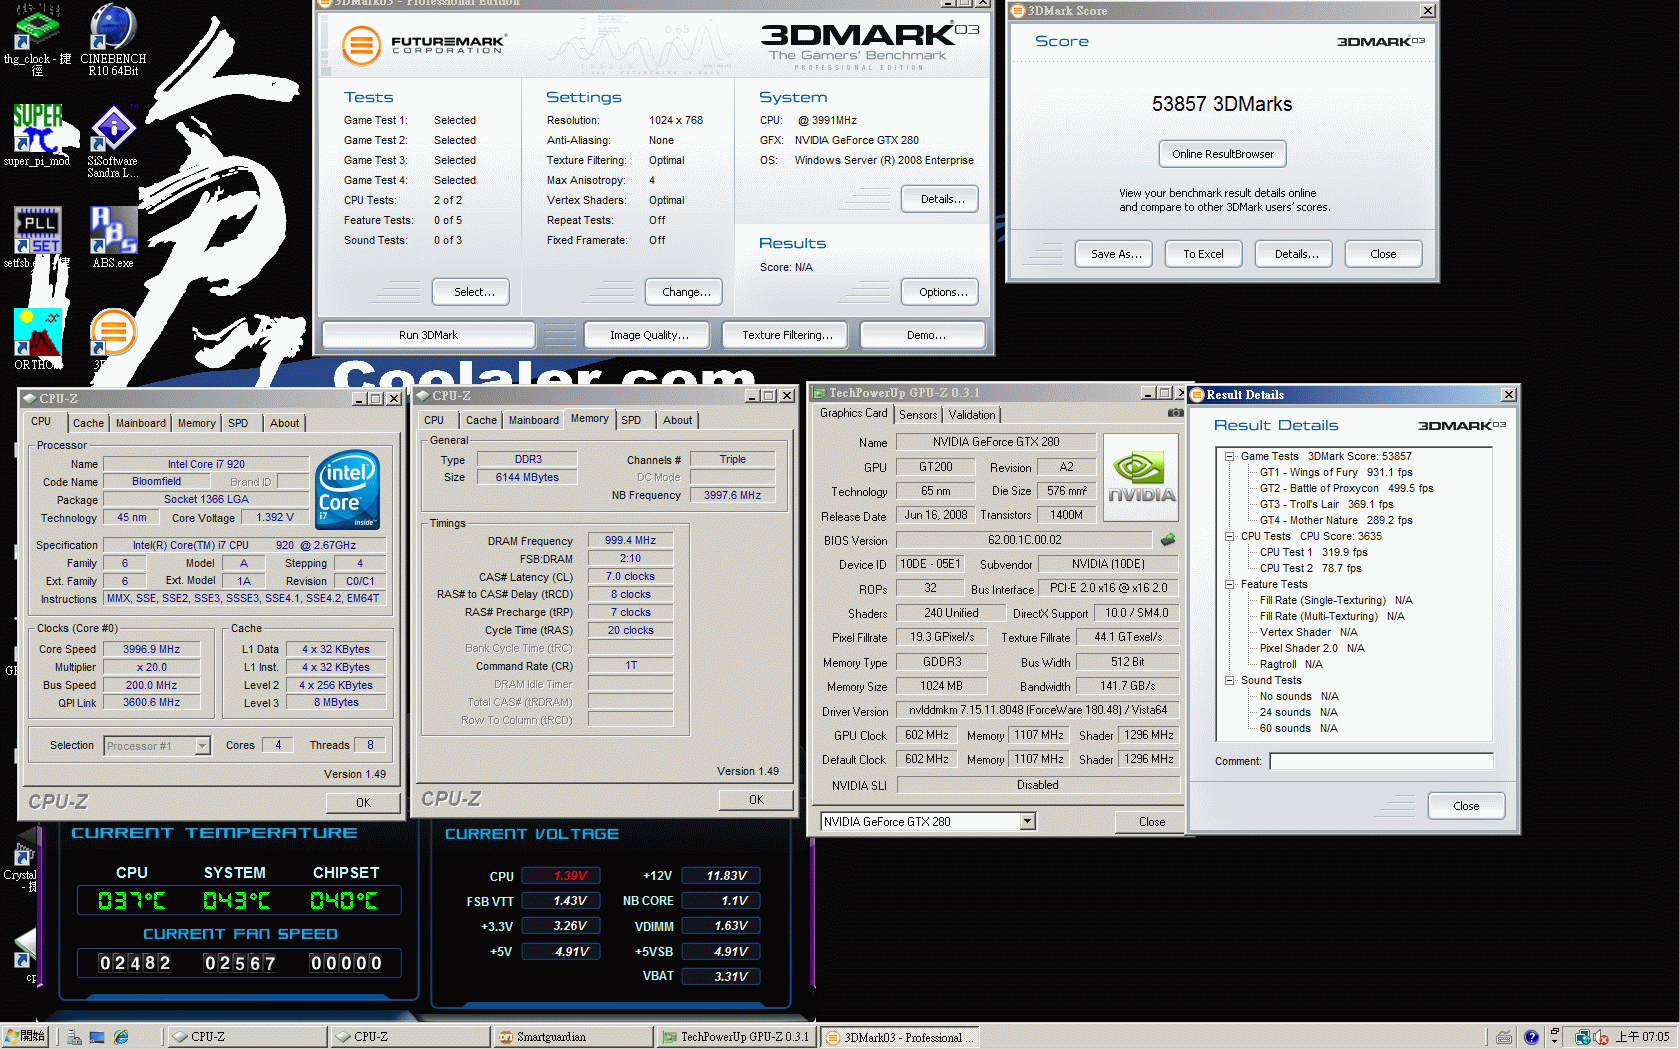This screenshot has width=1680, height=1050.
Task: Open Cache tab in Memory CPU-Z window
Action: (x=481, y=420)
